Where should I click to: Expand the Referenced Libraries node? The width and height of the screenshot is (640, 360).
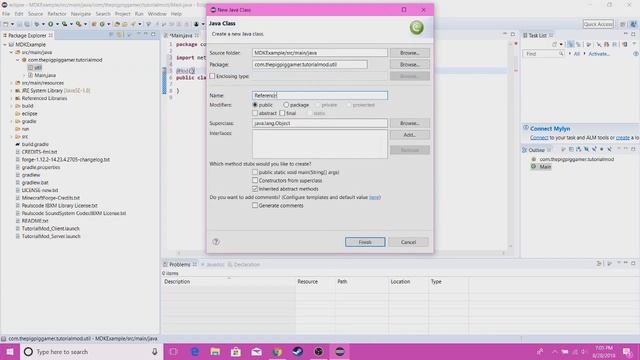(x=11, y=98)
